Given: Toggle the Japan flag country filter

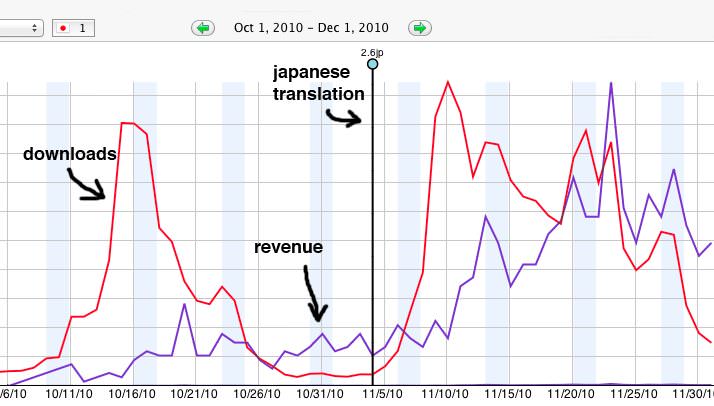Looking at the screenshot, I should coord(74,28).
